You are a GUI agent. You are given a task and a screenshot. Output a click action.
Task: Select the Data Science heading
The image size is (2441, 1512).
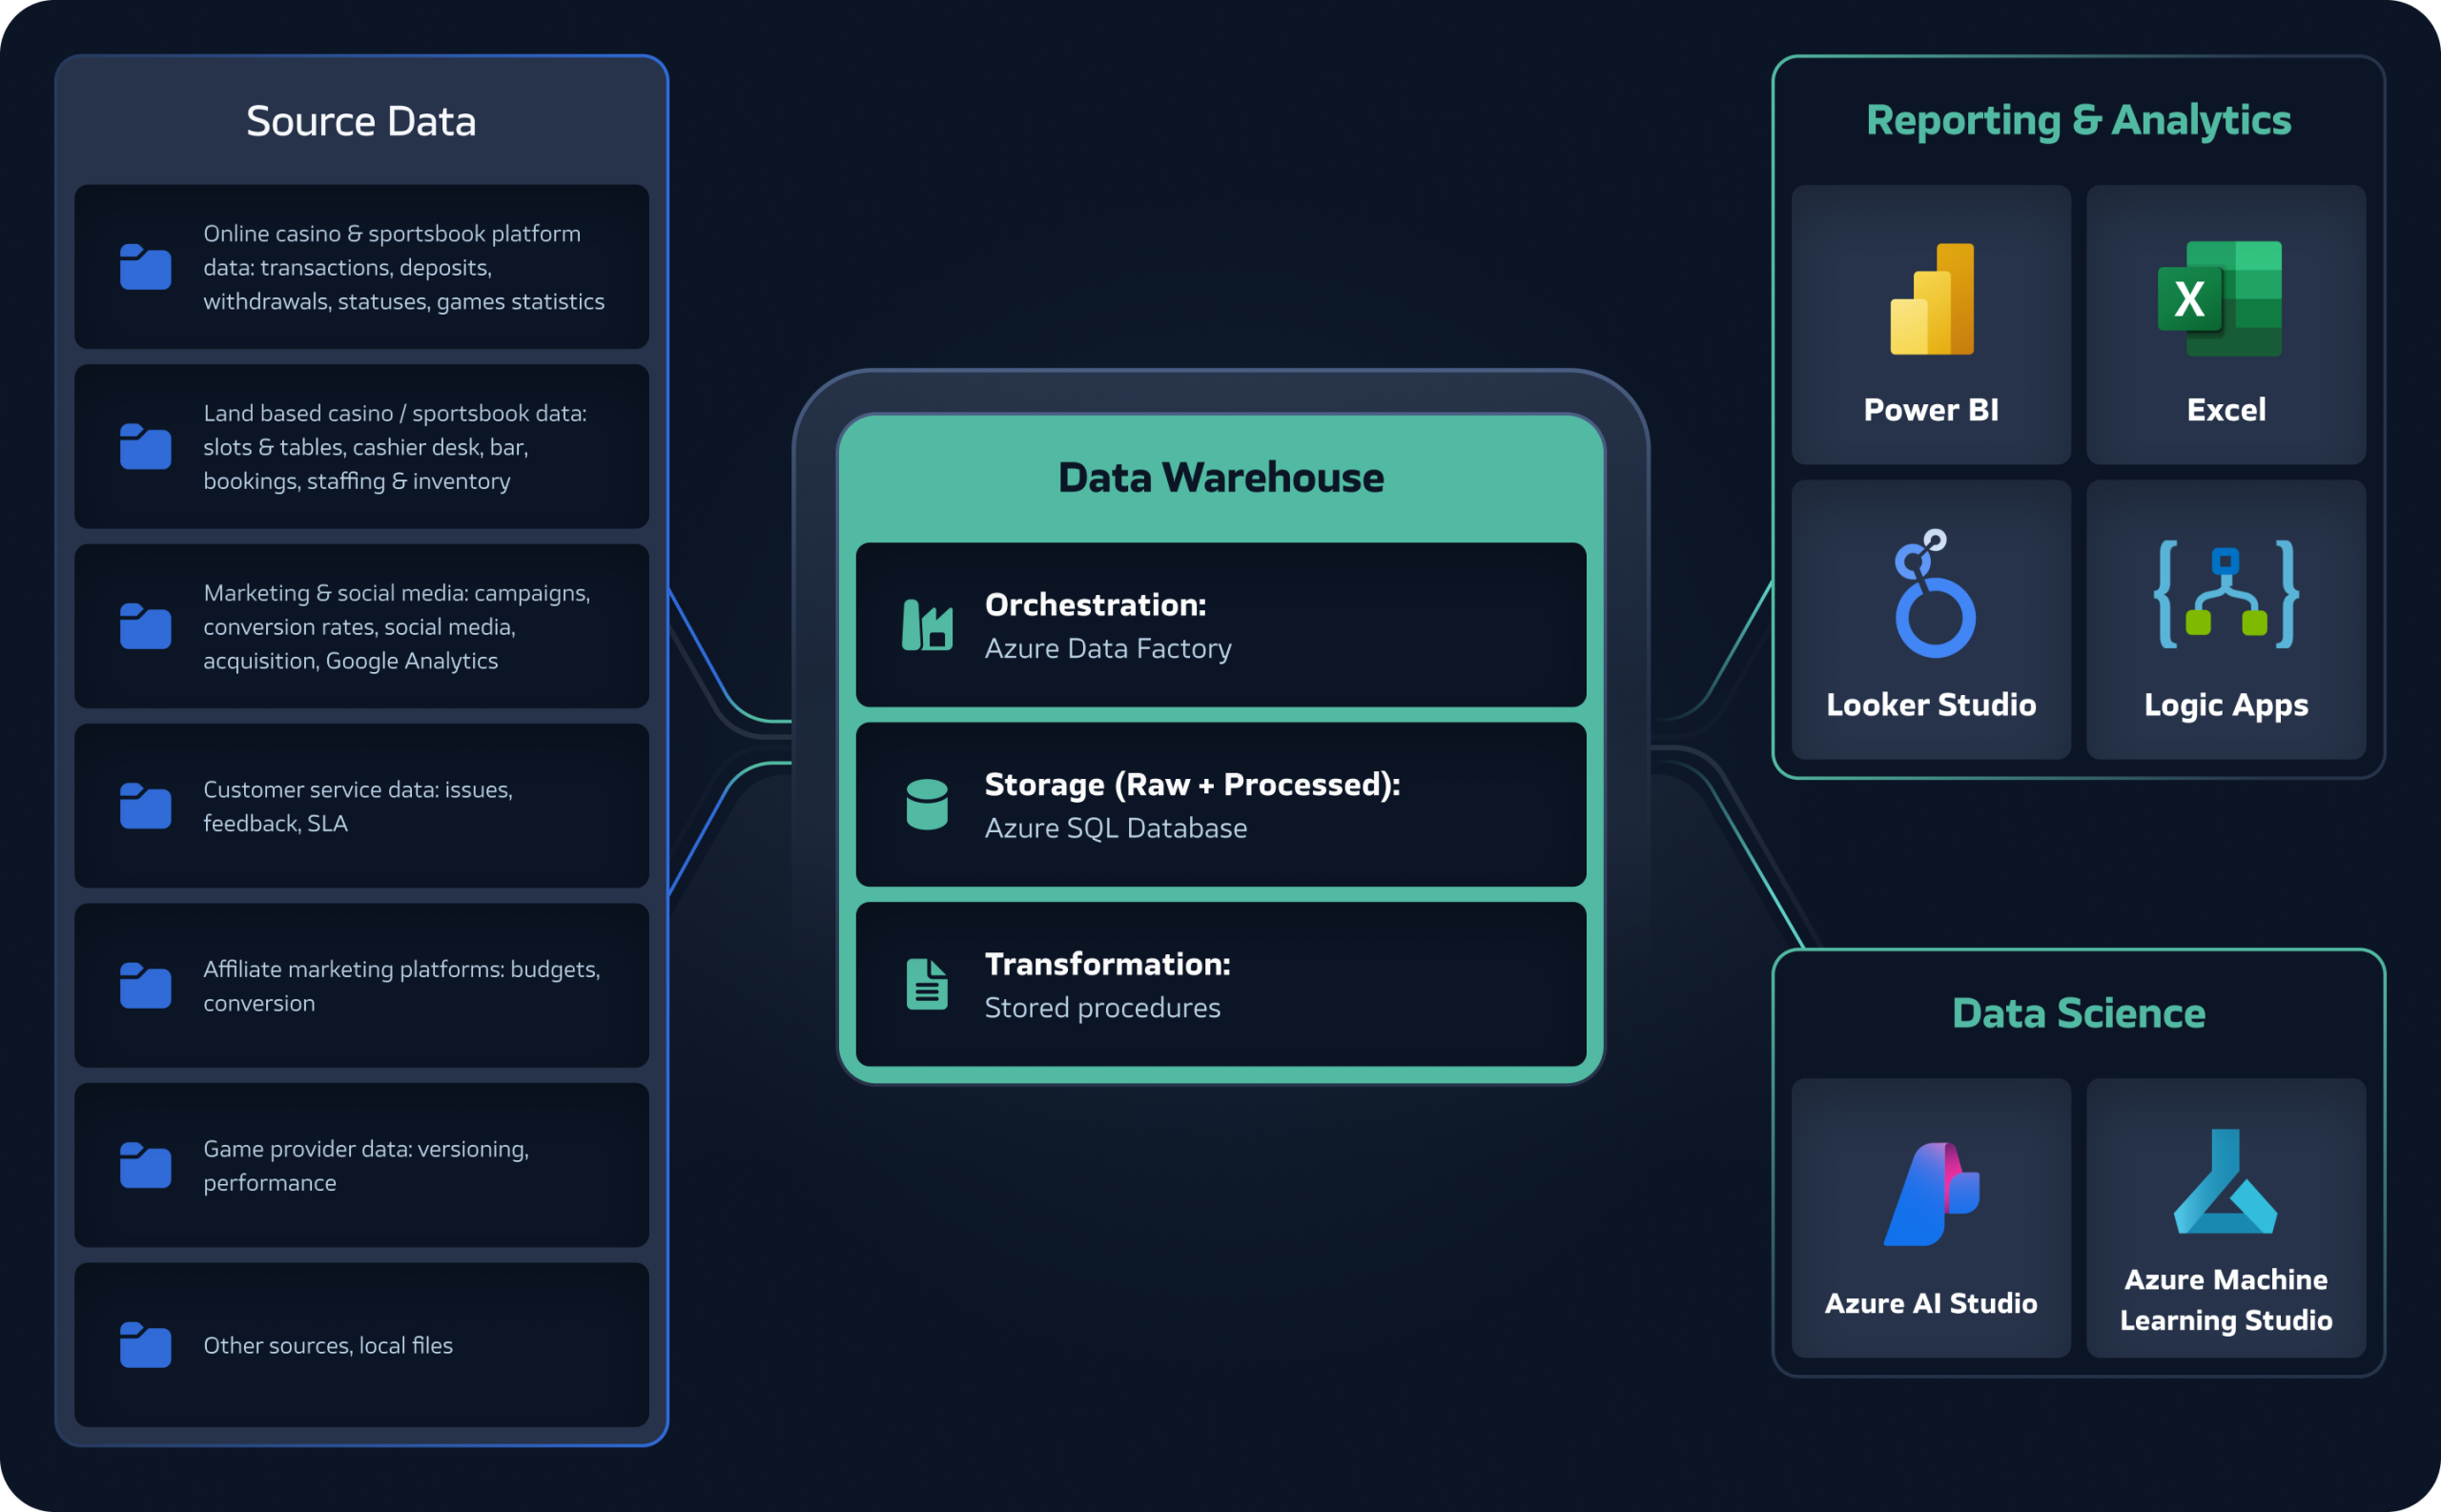(x=2079, y=1014)
